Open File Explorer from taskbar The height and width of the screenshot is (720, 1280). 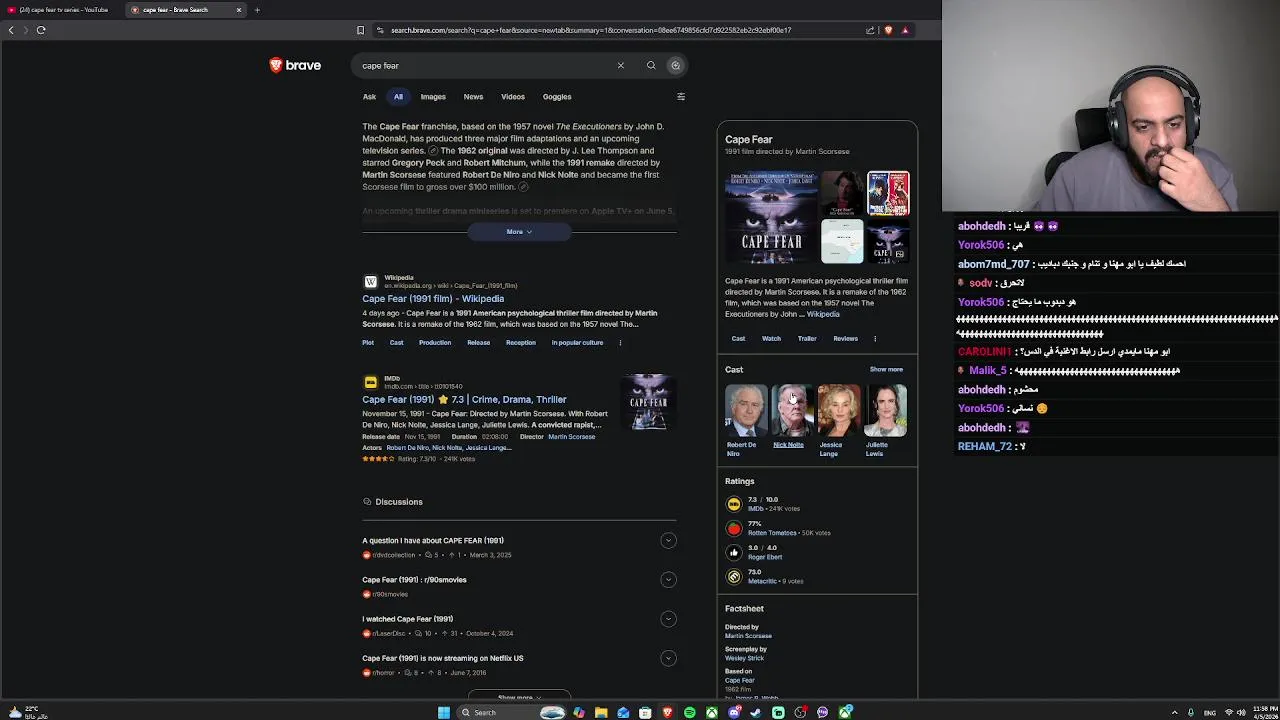601,712
